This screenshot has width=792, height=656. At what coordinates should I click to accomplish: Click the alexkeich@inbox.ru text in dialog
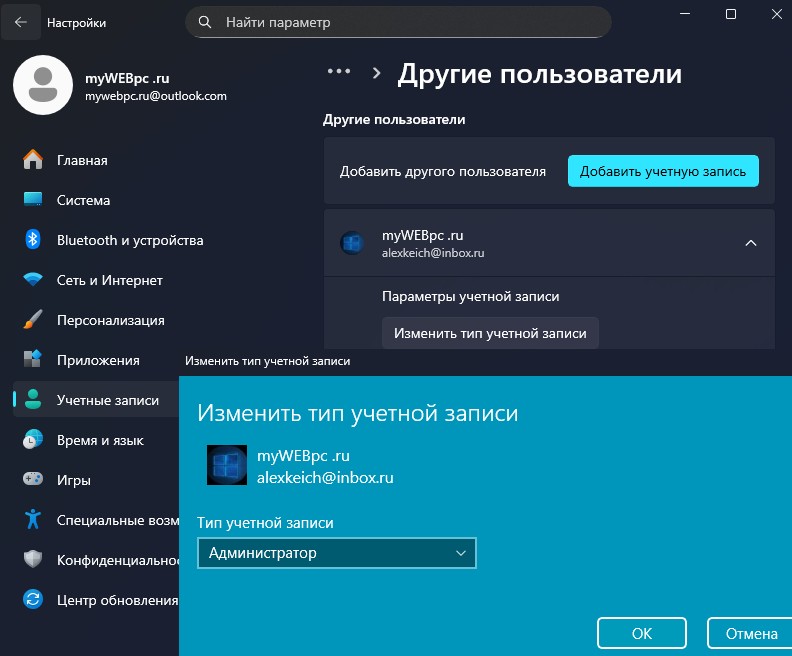[x=325, y=477]
